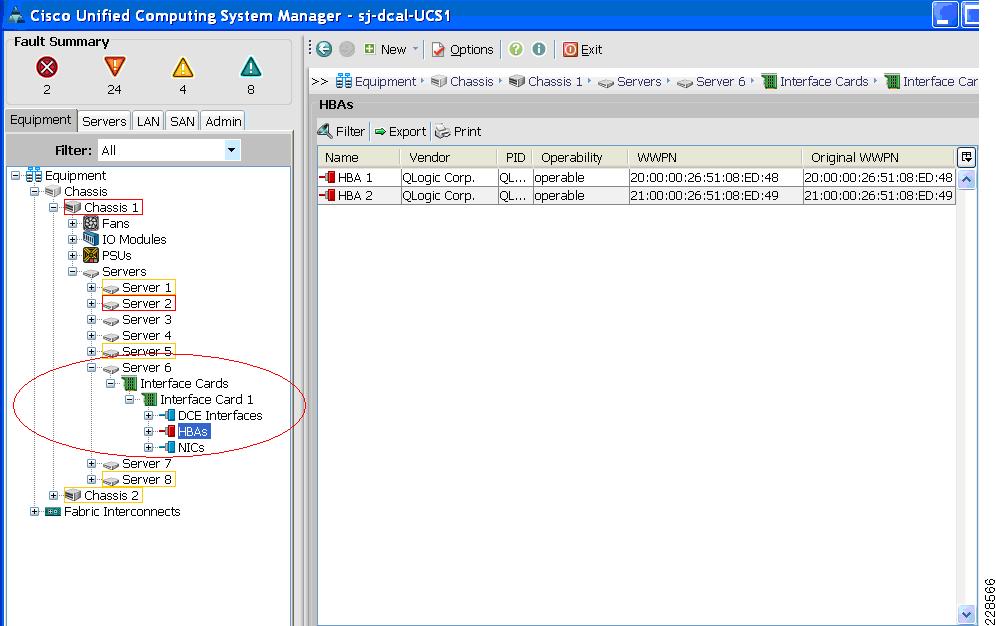
Task: Sort by the Name column header
Action: (x=359, y=157)
